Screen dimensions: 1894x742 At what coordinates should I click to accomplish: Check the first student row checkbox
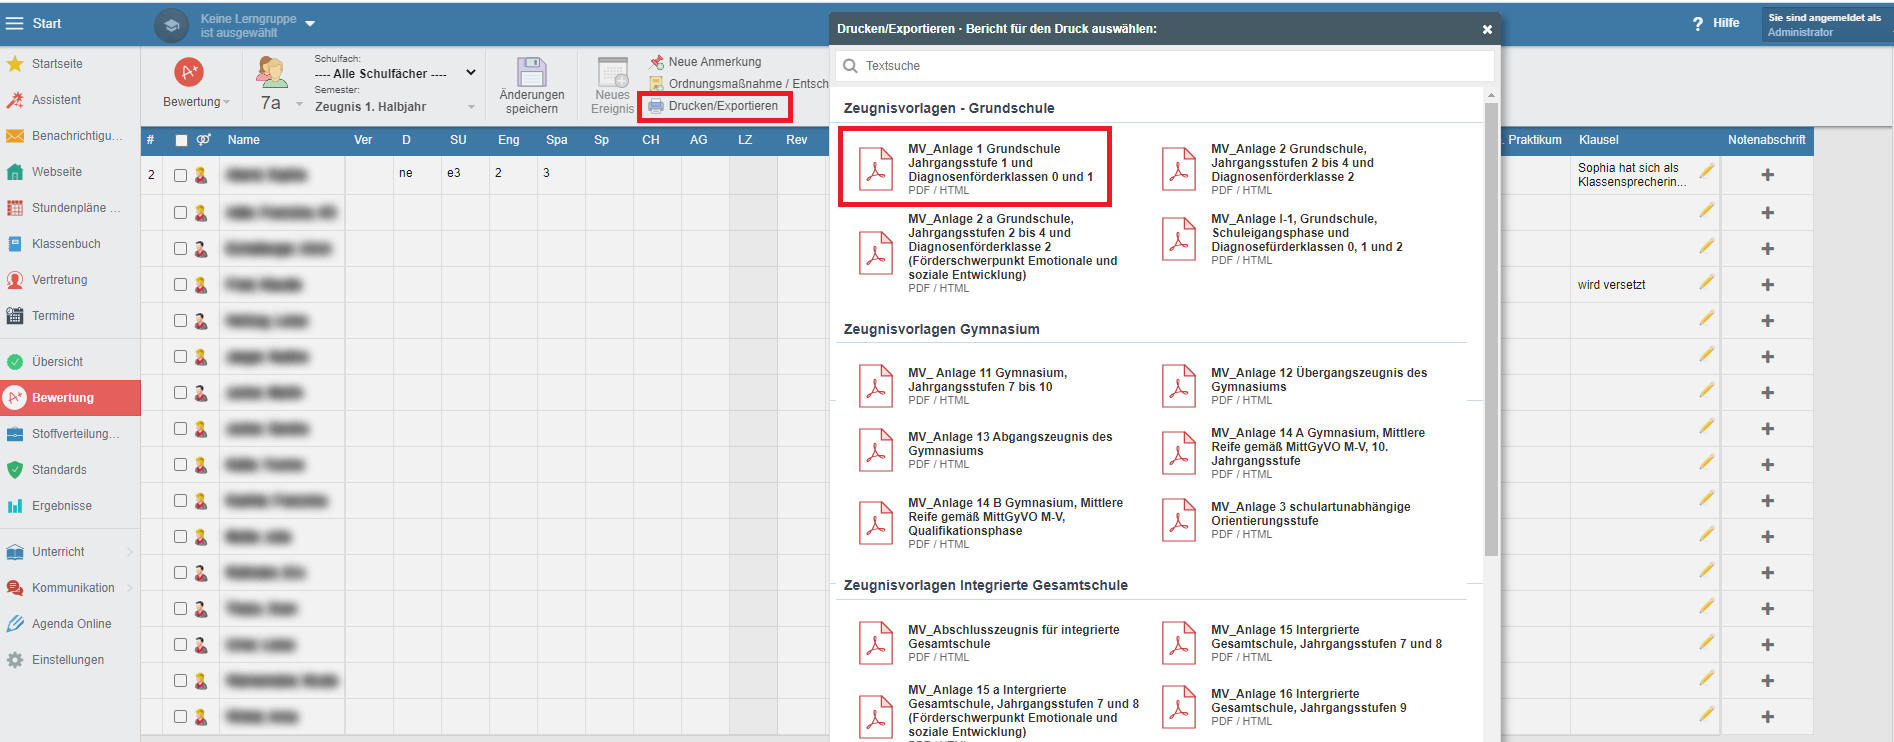point(180,175)
